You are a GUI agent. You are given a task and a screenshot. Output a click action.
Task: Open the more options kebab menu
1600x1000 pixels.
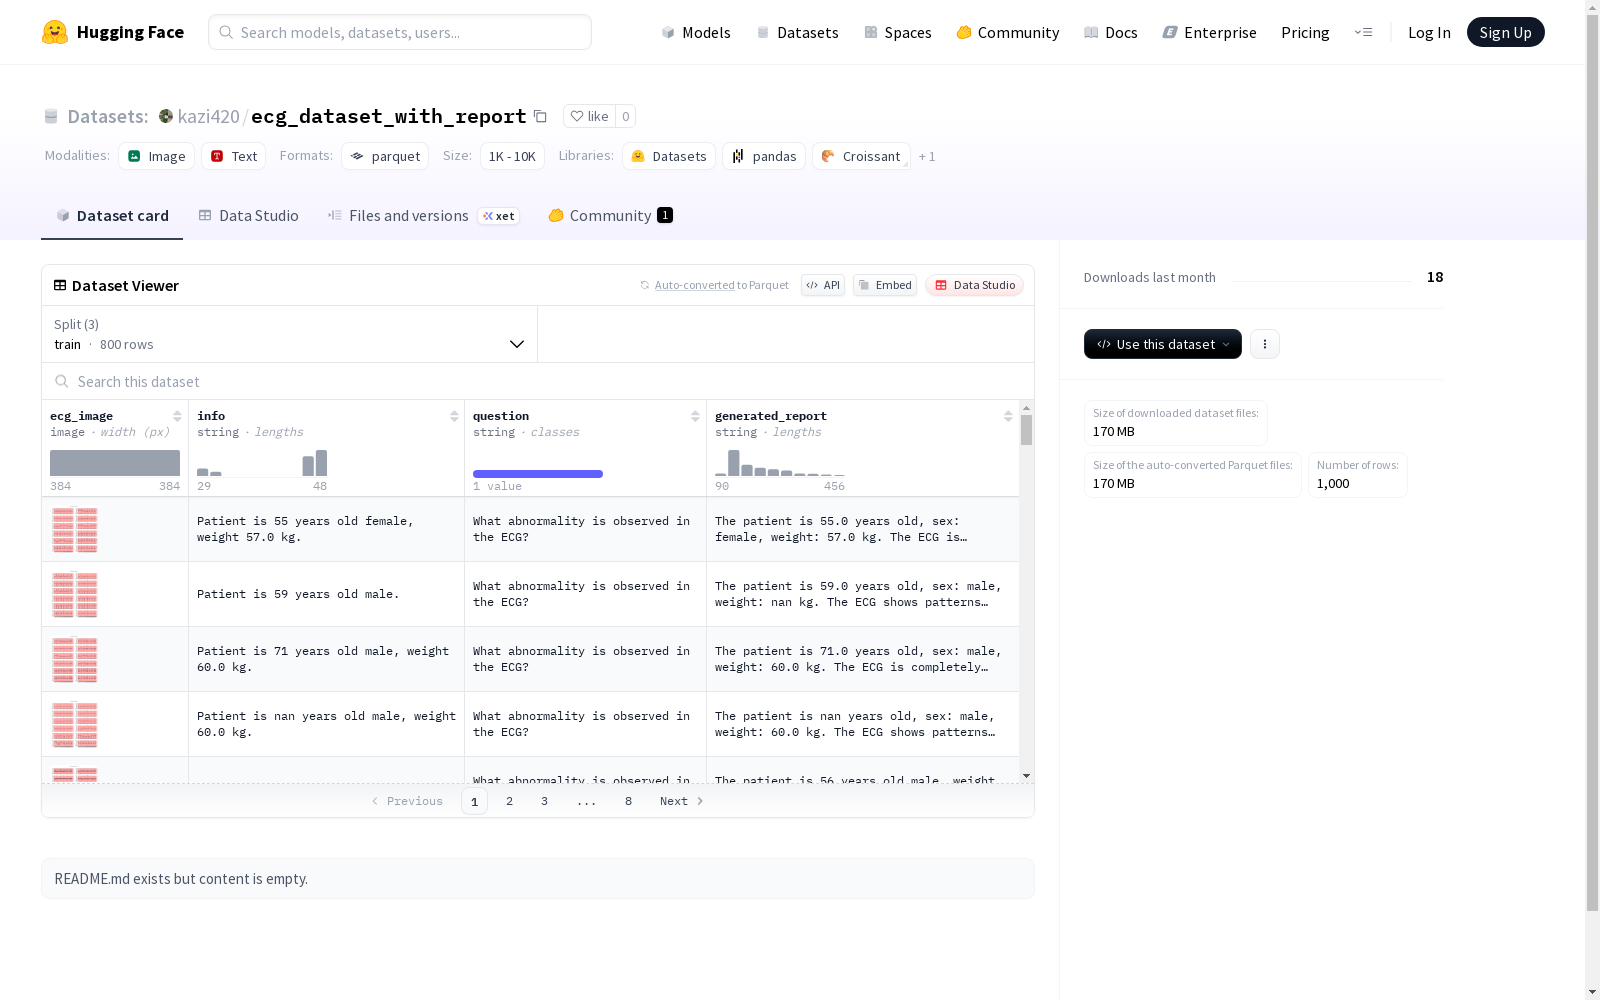pyautogui.click(x=1265, y=344)
